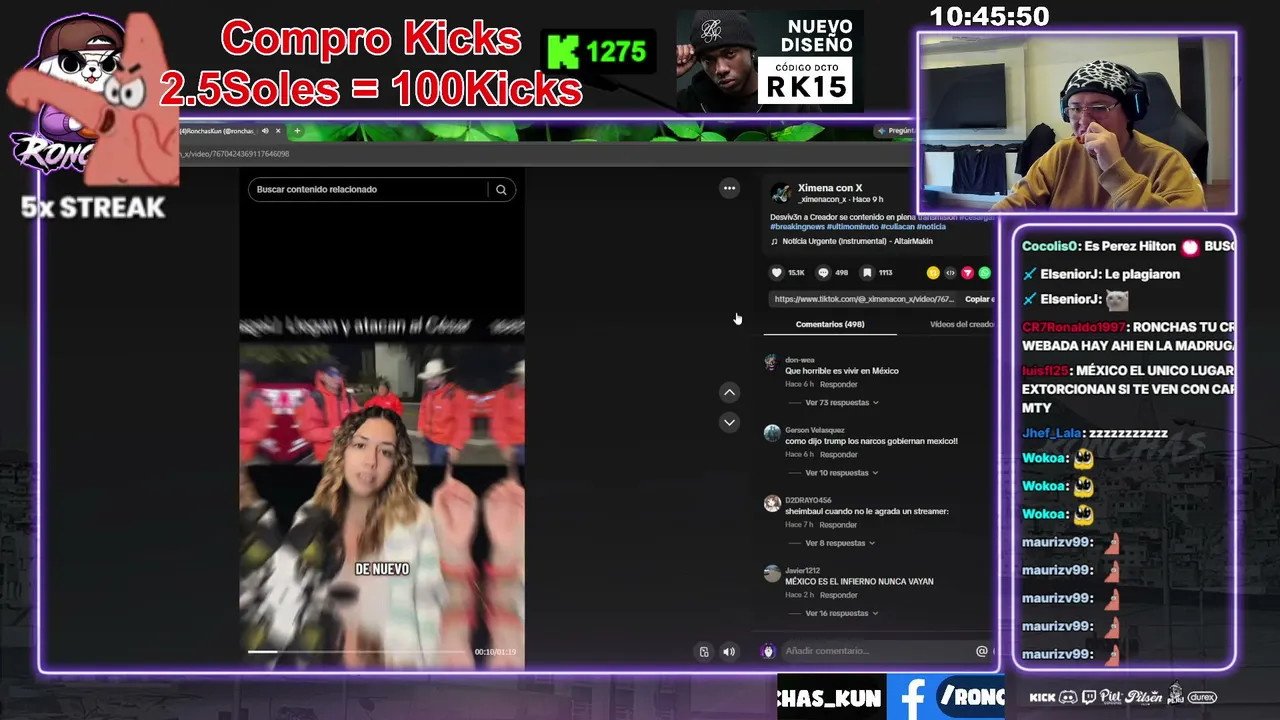Expand 'Ver 73 respuestas' under don-wea's comment
The height and width of the screenshot is (720, 1280).
tap(841, 403)
